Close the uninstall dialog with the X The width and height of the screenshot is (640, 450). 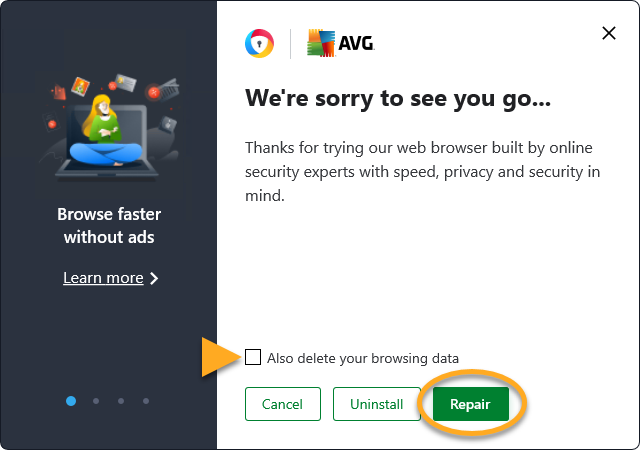pyautogui.click(x=608, y=33)
